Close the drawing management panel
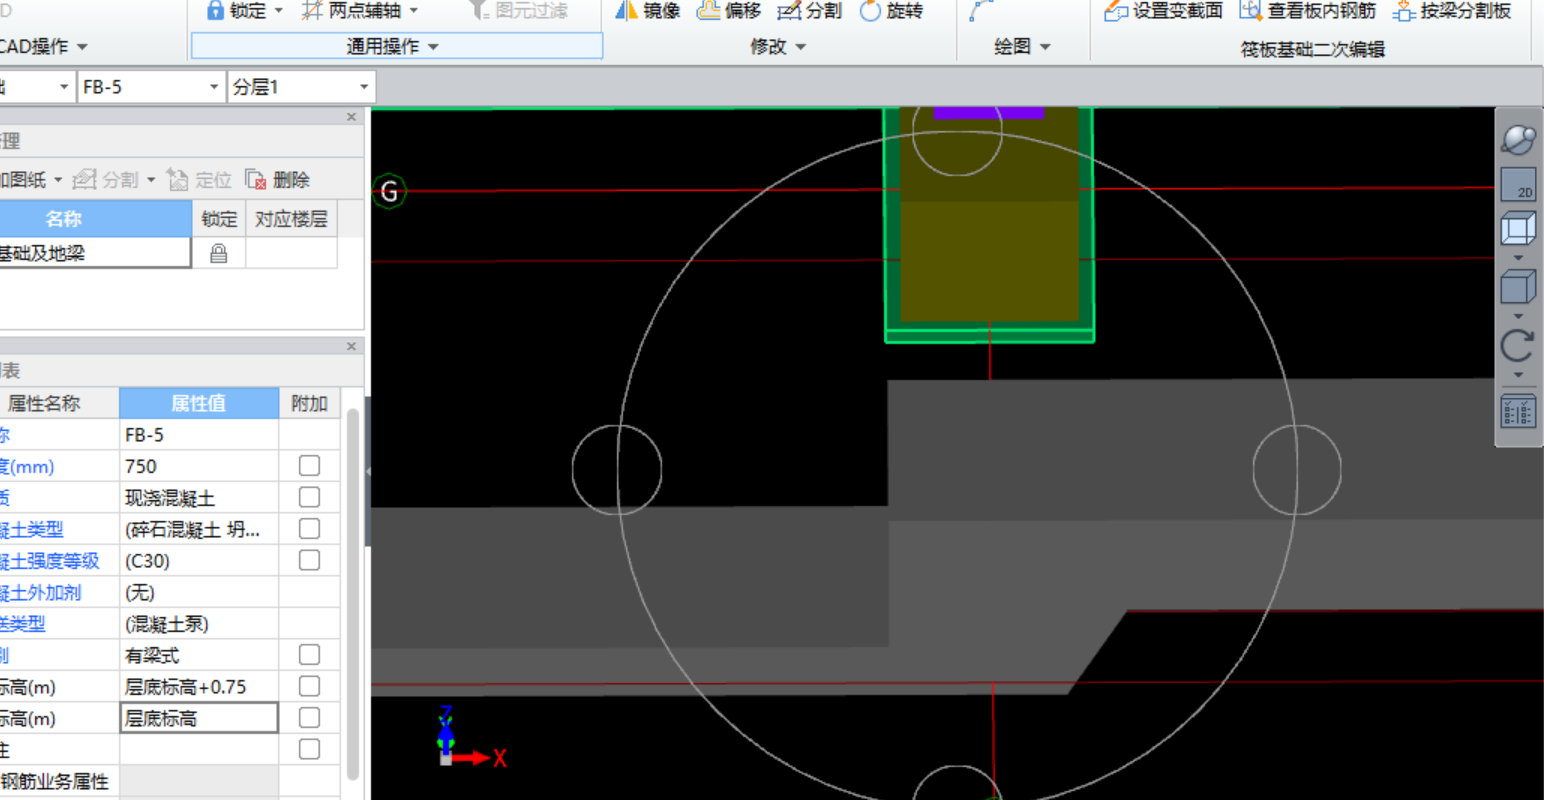The width and height of the screenshot is (1544, 800). (x=351, y=117)
